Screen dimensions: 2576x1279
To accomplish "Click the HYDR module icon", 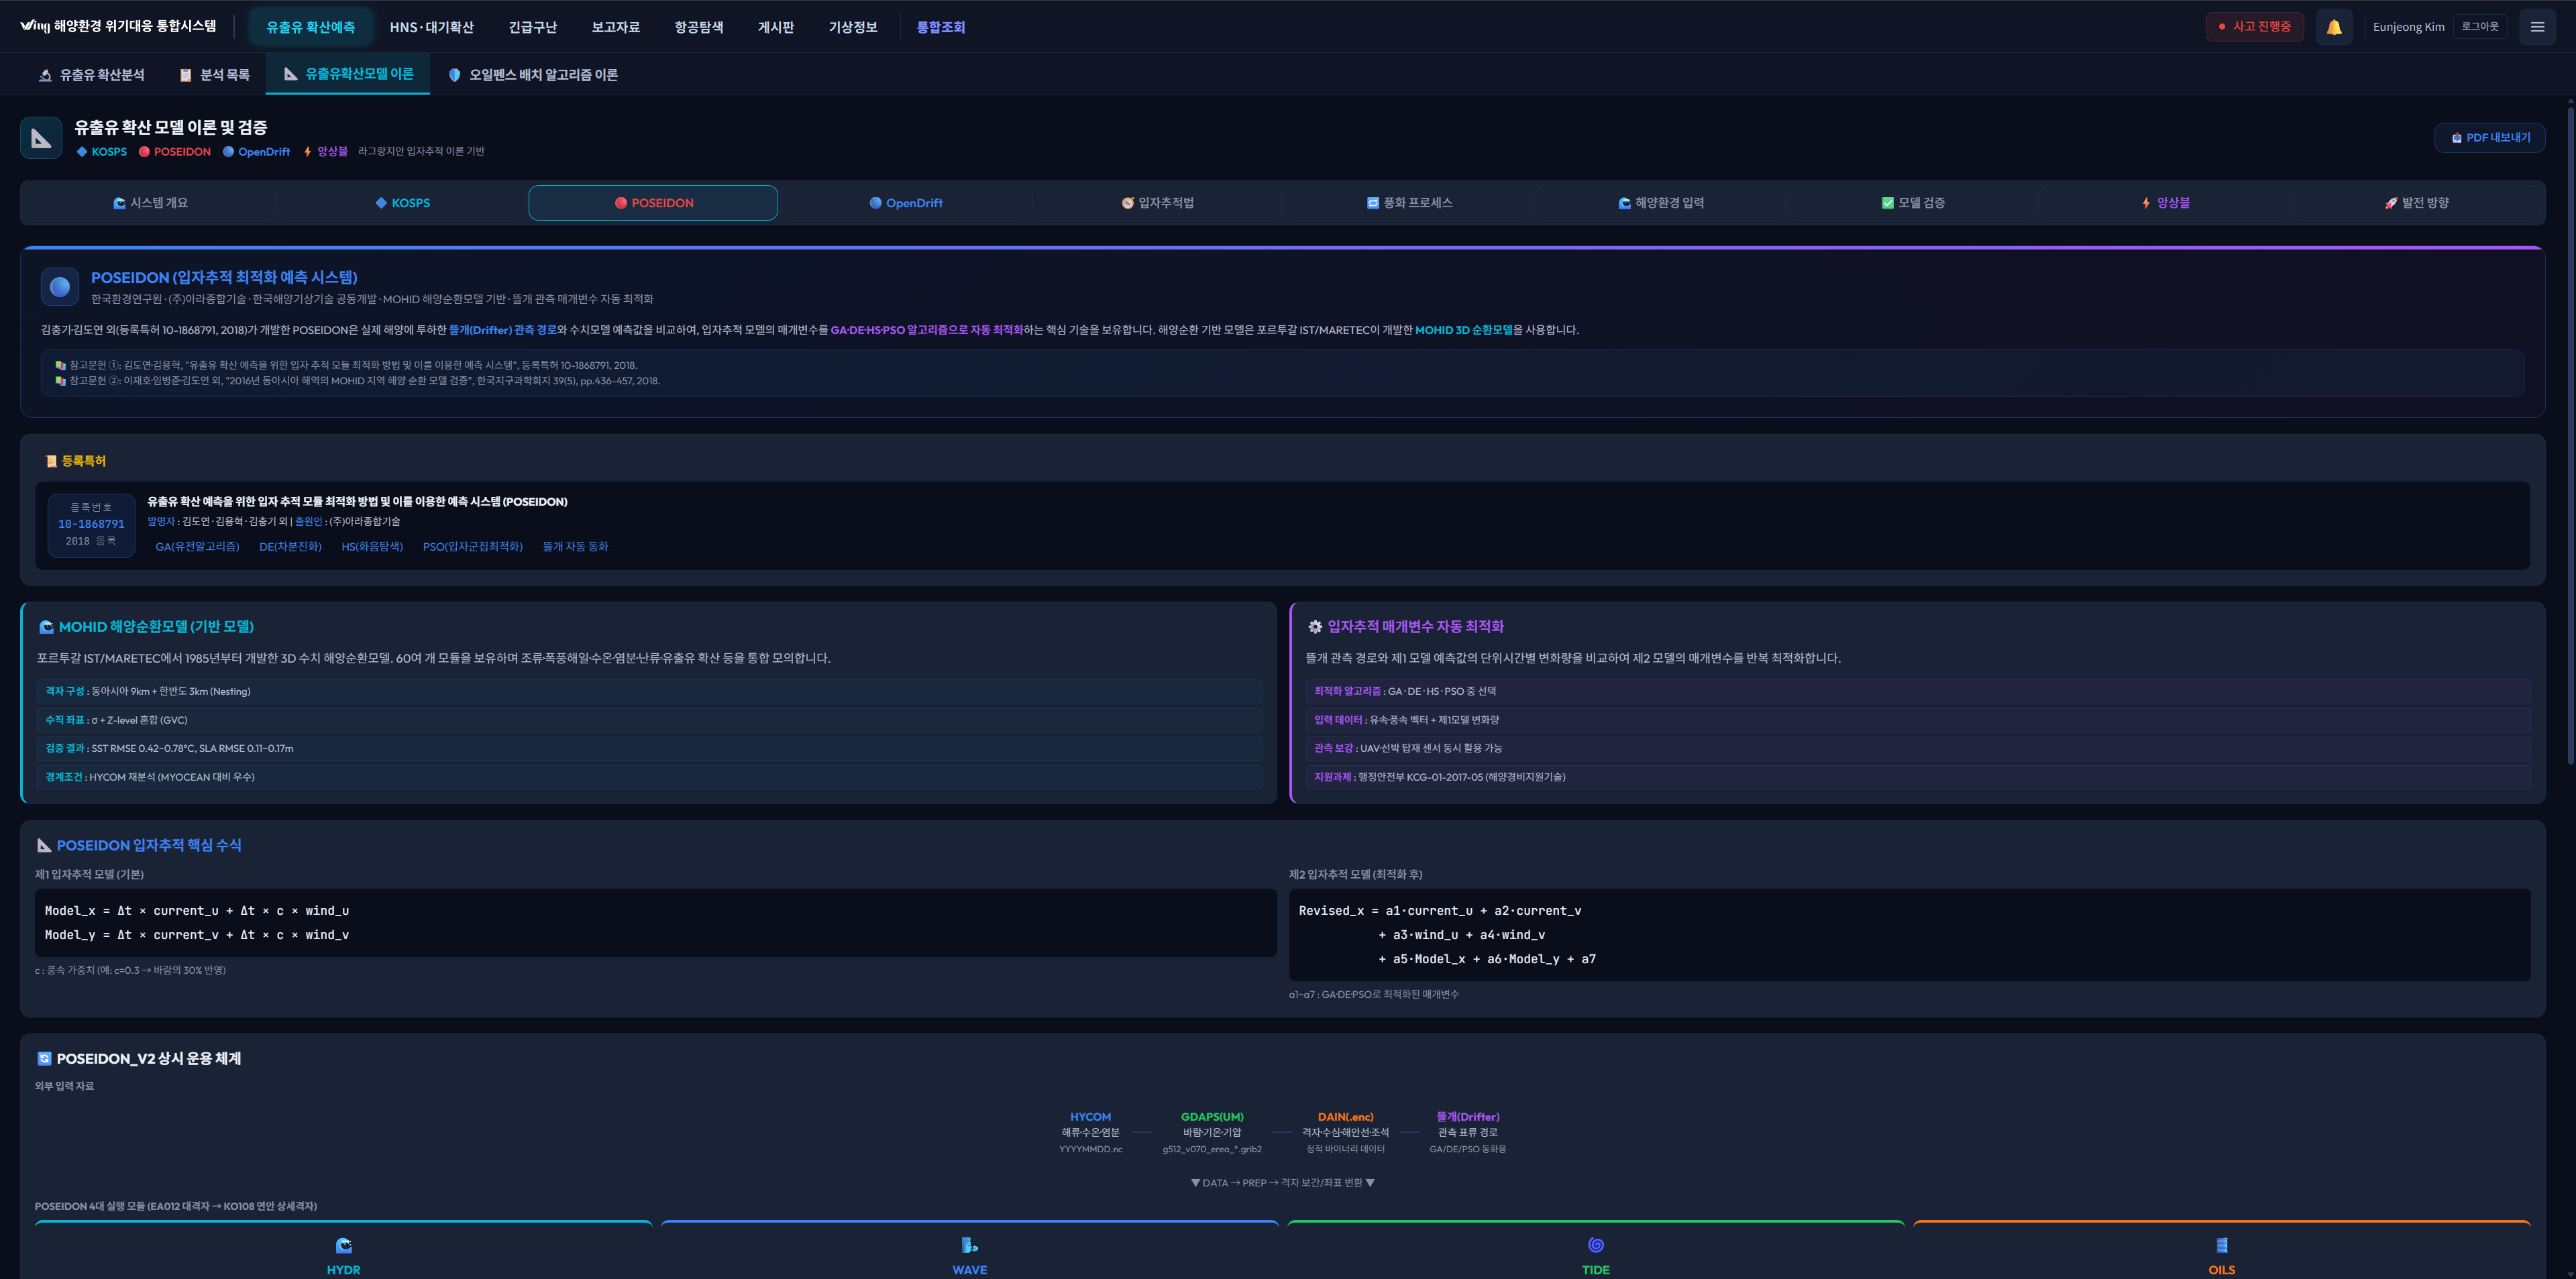I will (x=343, y=1245).
